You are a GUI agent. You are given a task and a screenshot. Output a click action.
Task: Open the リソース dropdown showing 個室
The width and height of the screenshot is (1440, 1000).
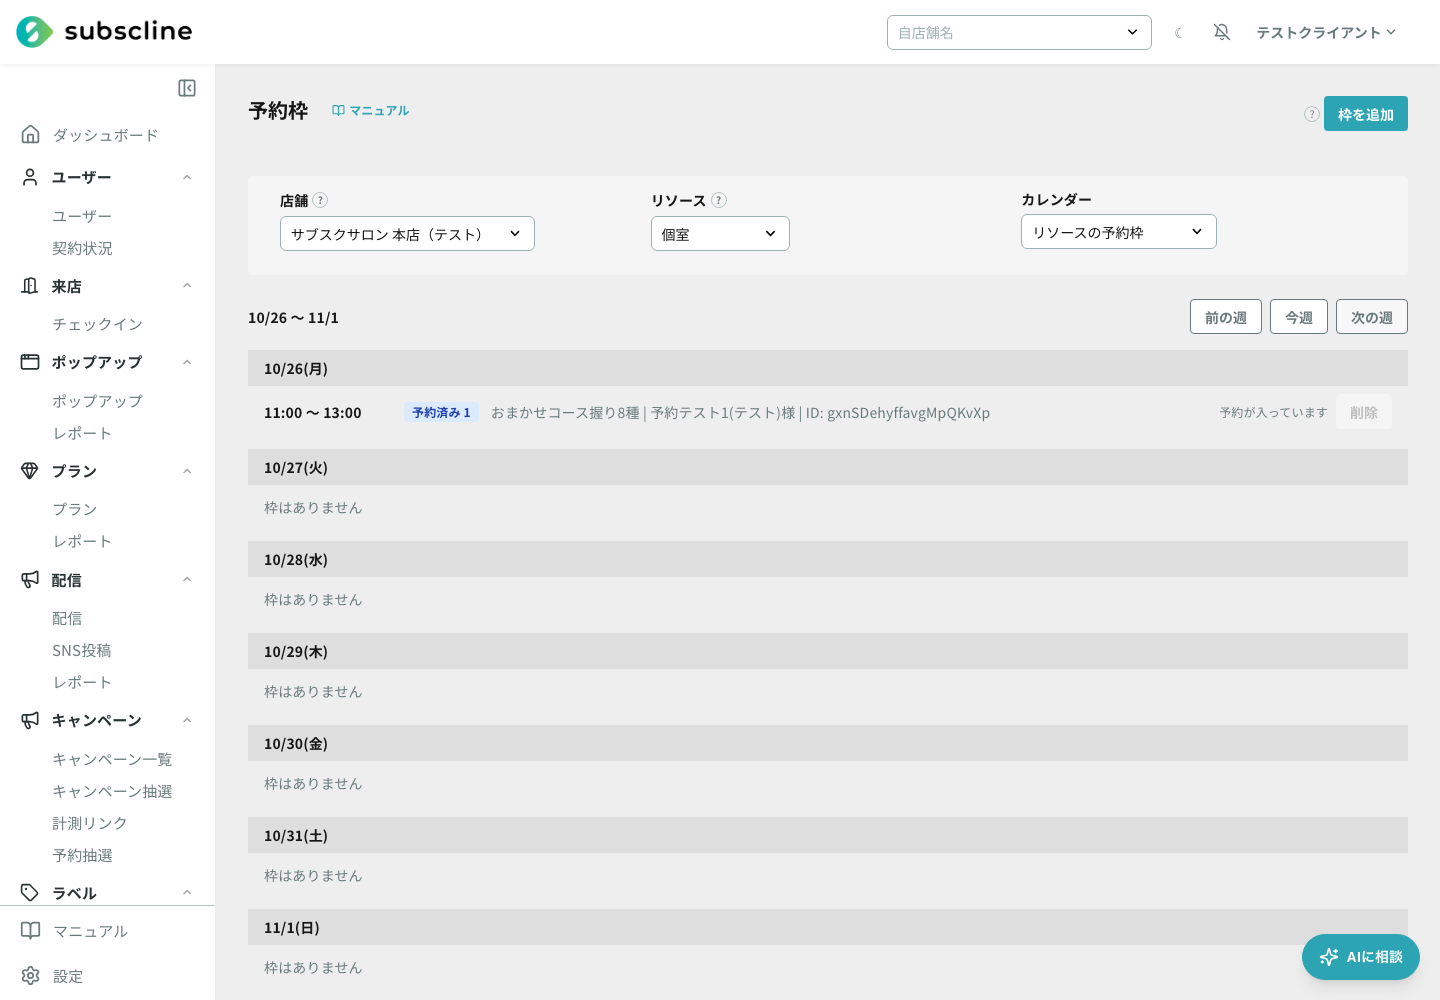(720, 234)
